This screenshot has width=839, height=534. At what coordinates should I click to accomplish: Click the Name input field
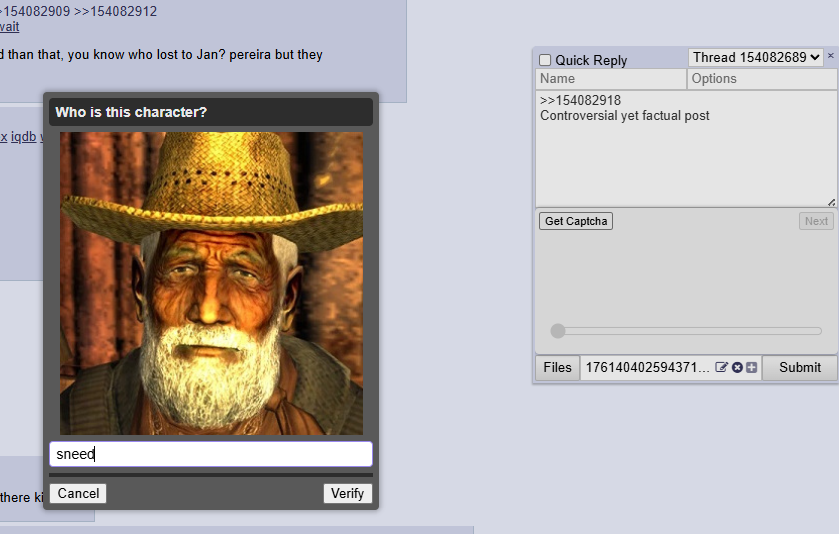pyautogui.click(x=611, y=79)
